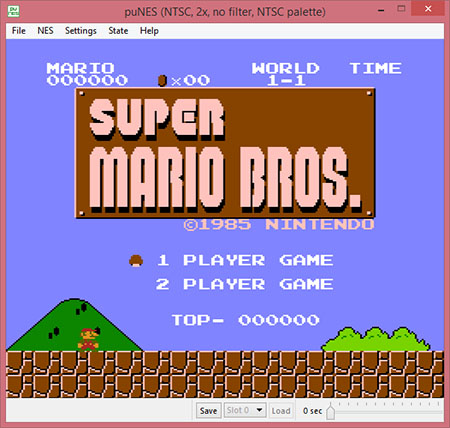
Task: Click the WORLD 1-1 indicator
Action: (286, 74)
